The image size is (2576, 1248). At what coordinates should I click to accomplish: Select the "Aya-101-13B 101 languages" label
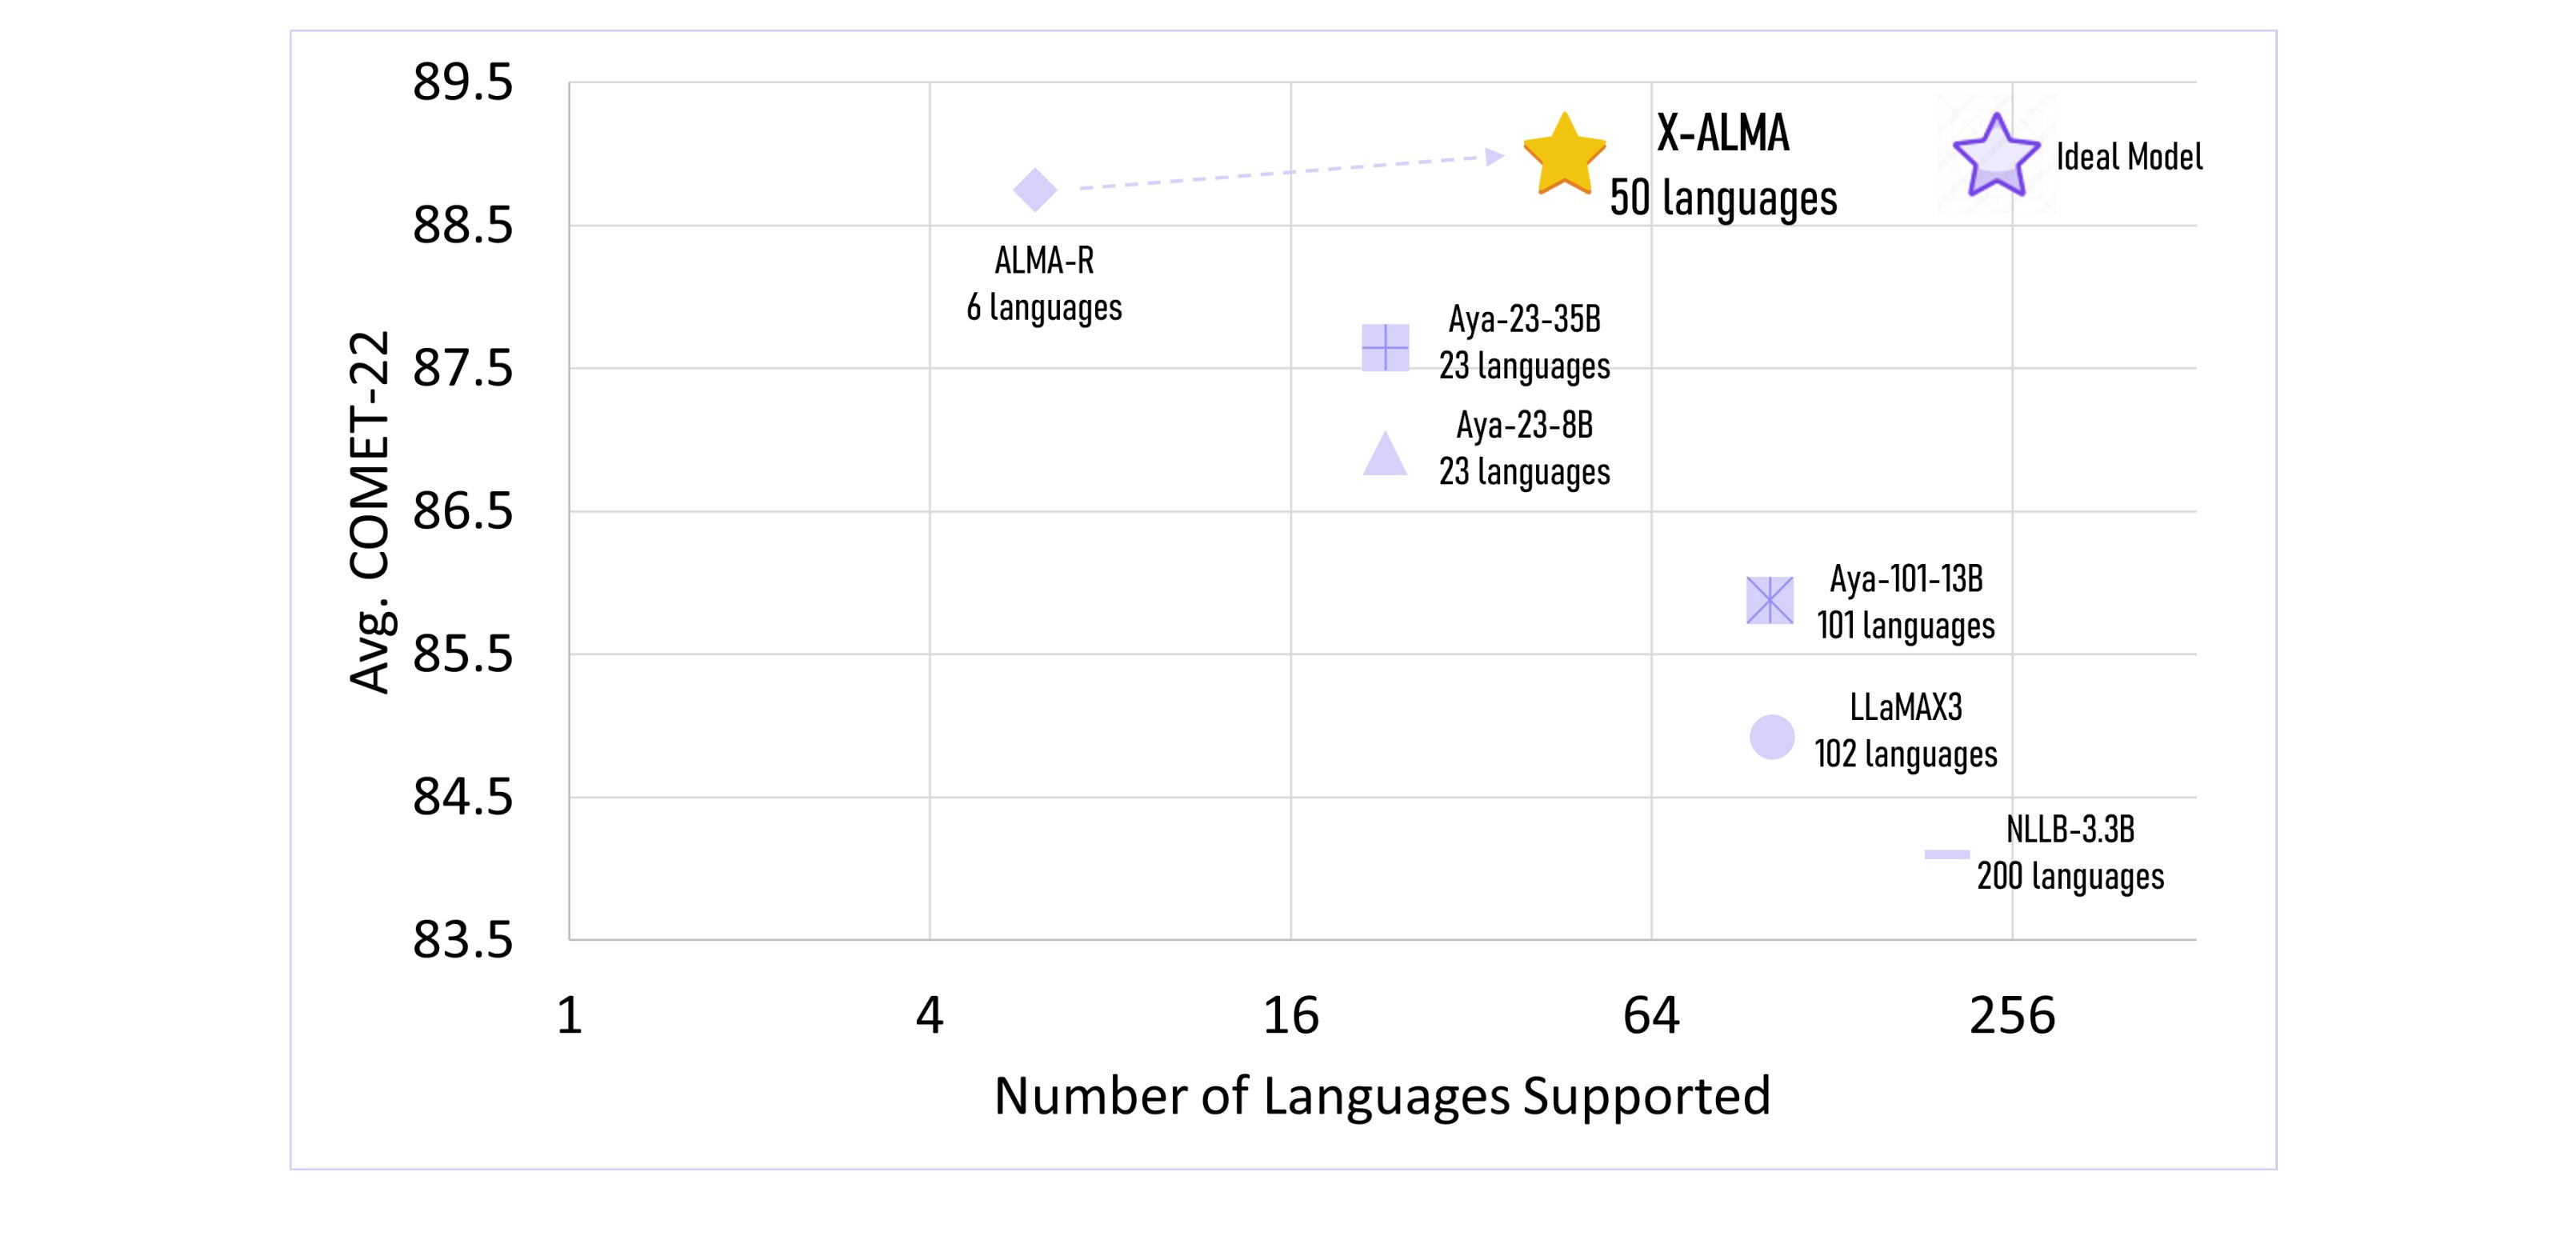click(1906, 602)
